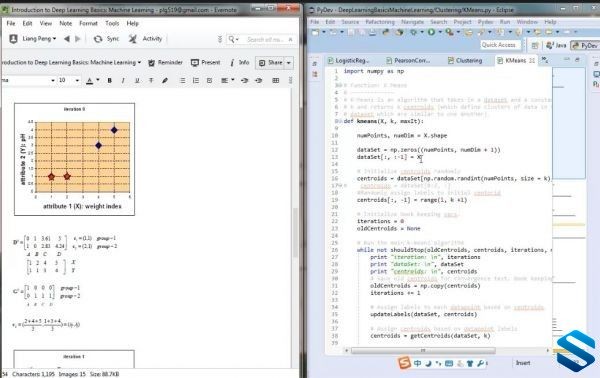Expand the Share button dropdown arrow
Viewport: 600px width, 378px height.
289,63
